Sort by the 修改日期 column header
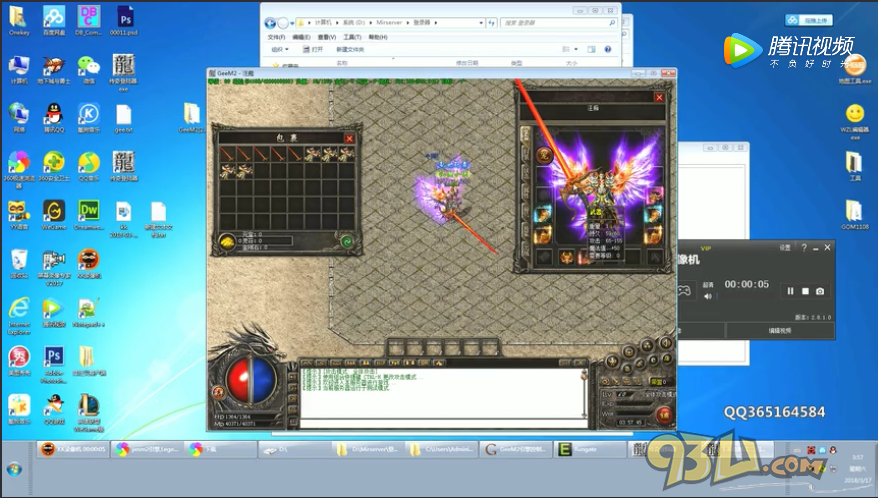This screenshot has height=498, width=878. [x=467, y=63]
